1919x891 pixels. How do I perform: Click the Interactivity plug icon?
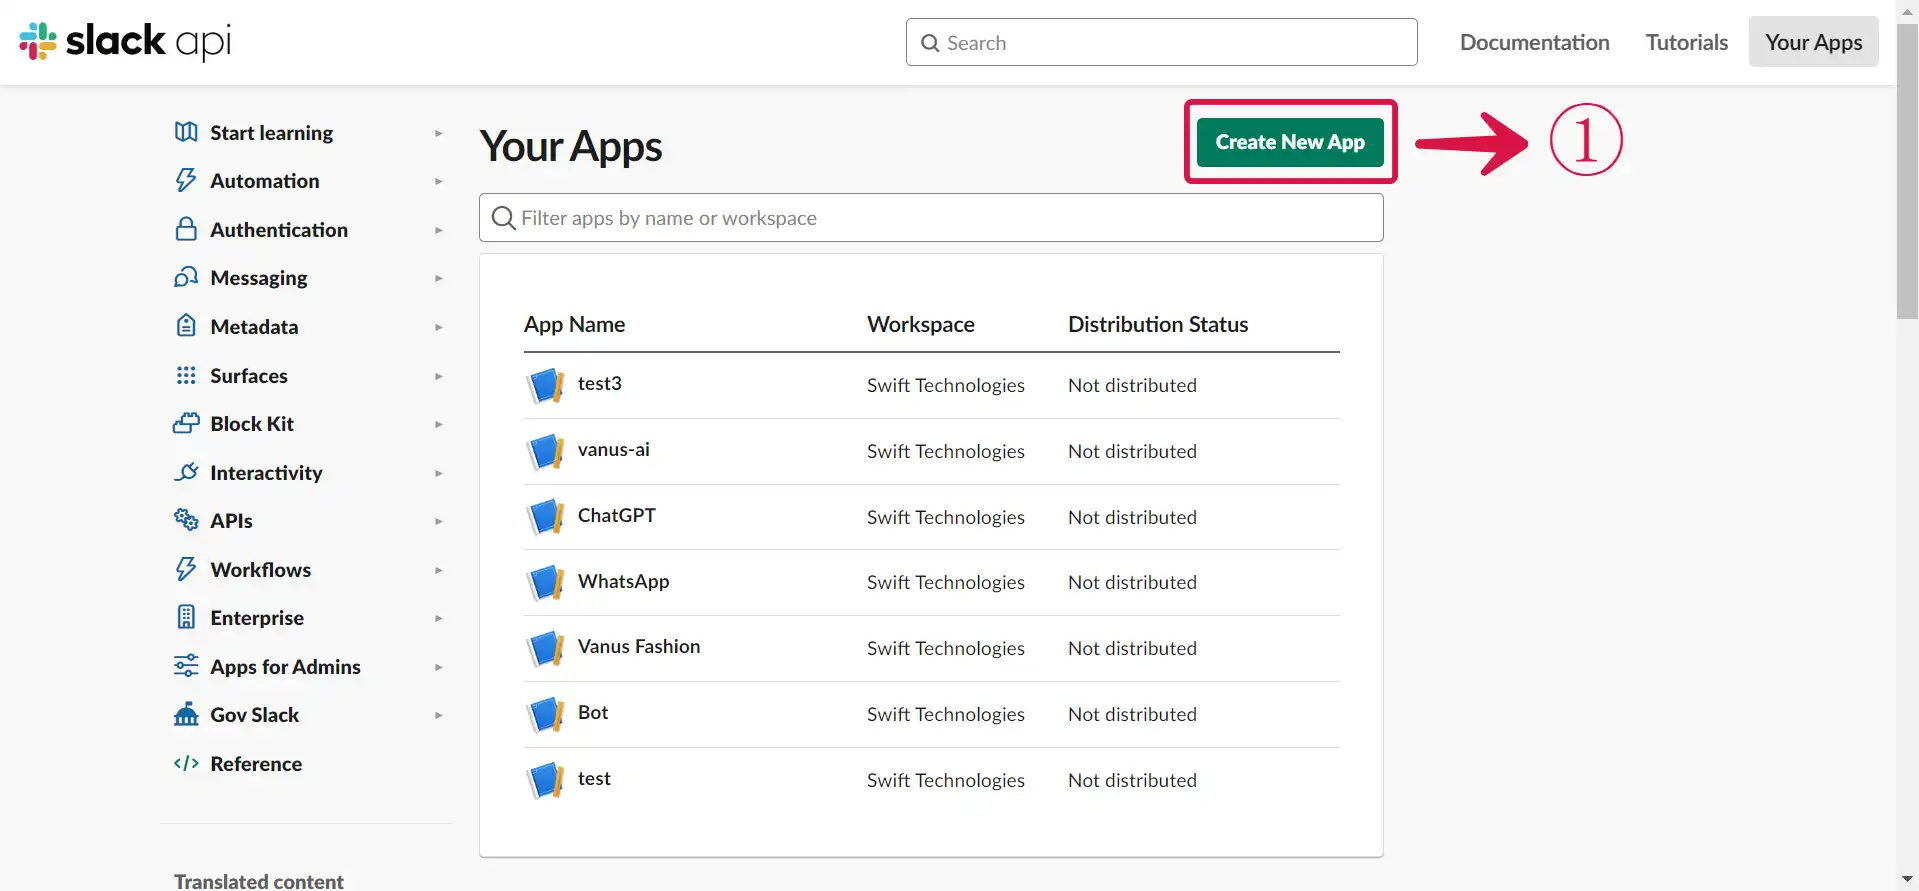tap(186, 472)
